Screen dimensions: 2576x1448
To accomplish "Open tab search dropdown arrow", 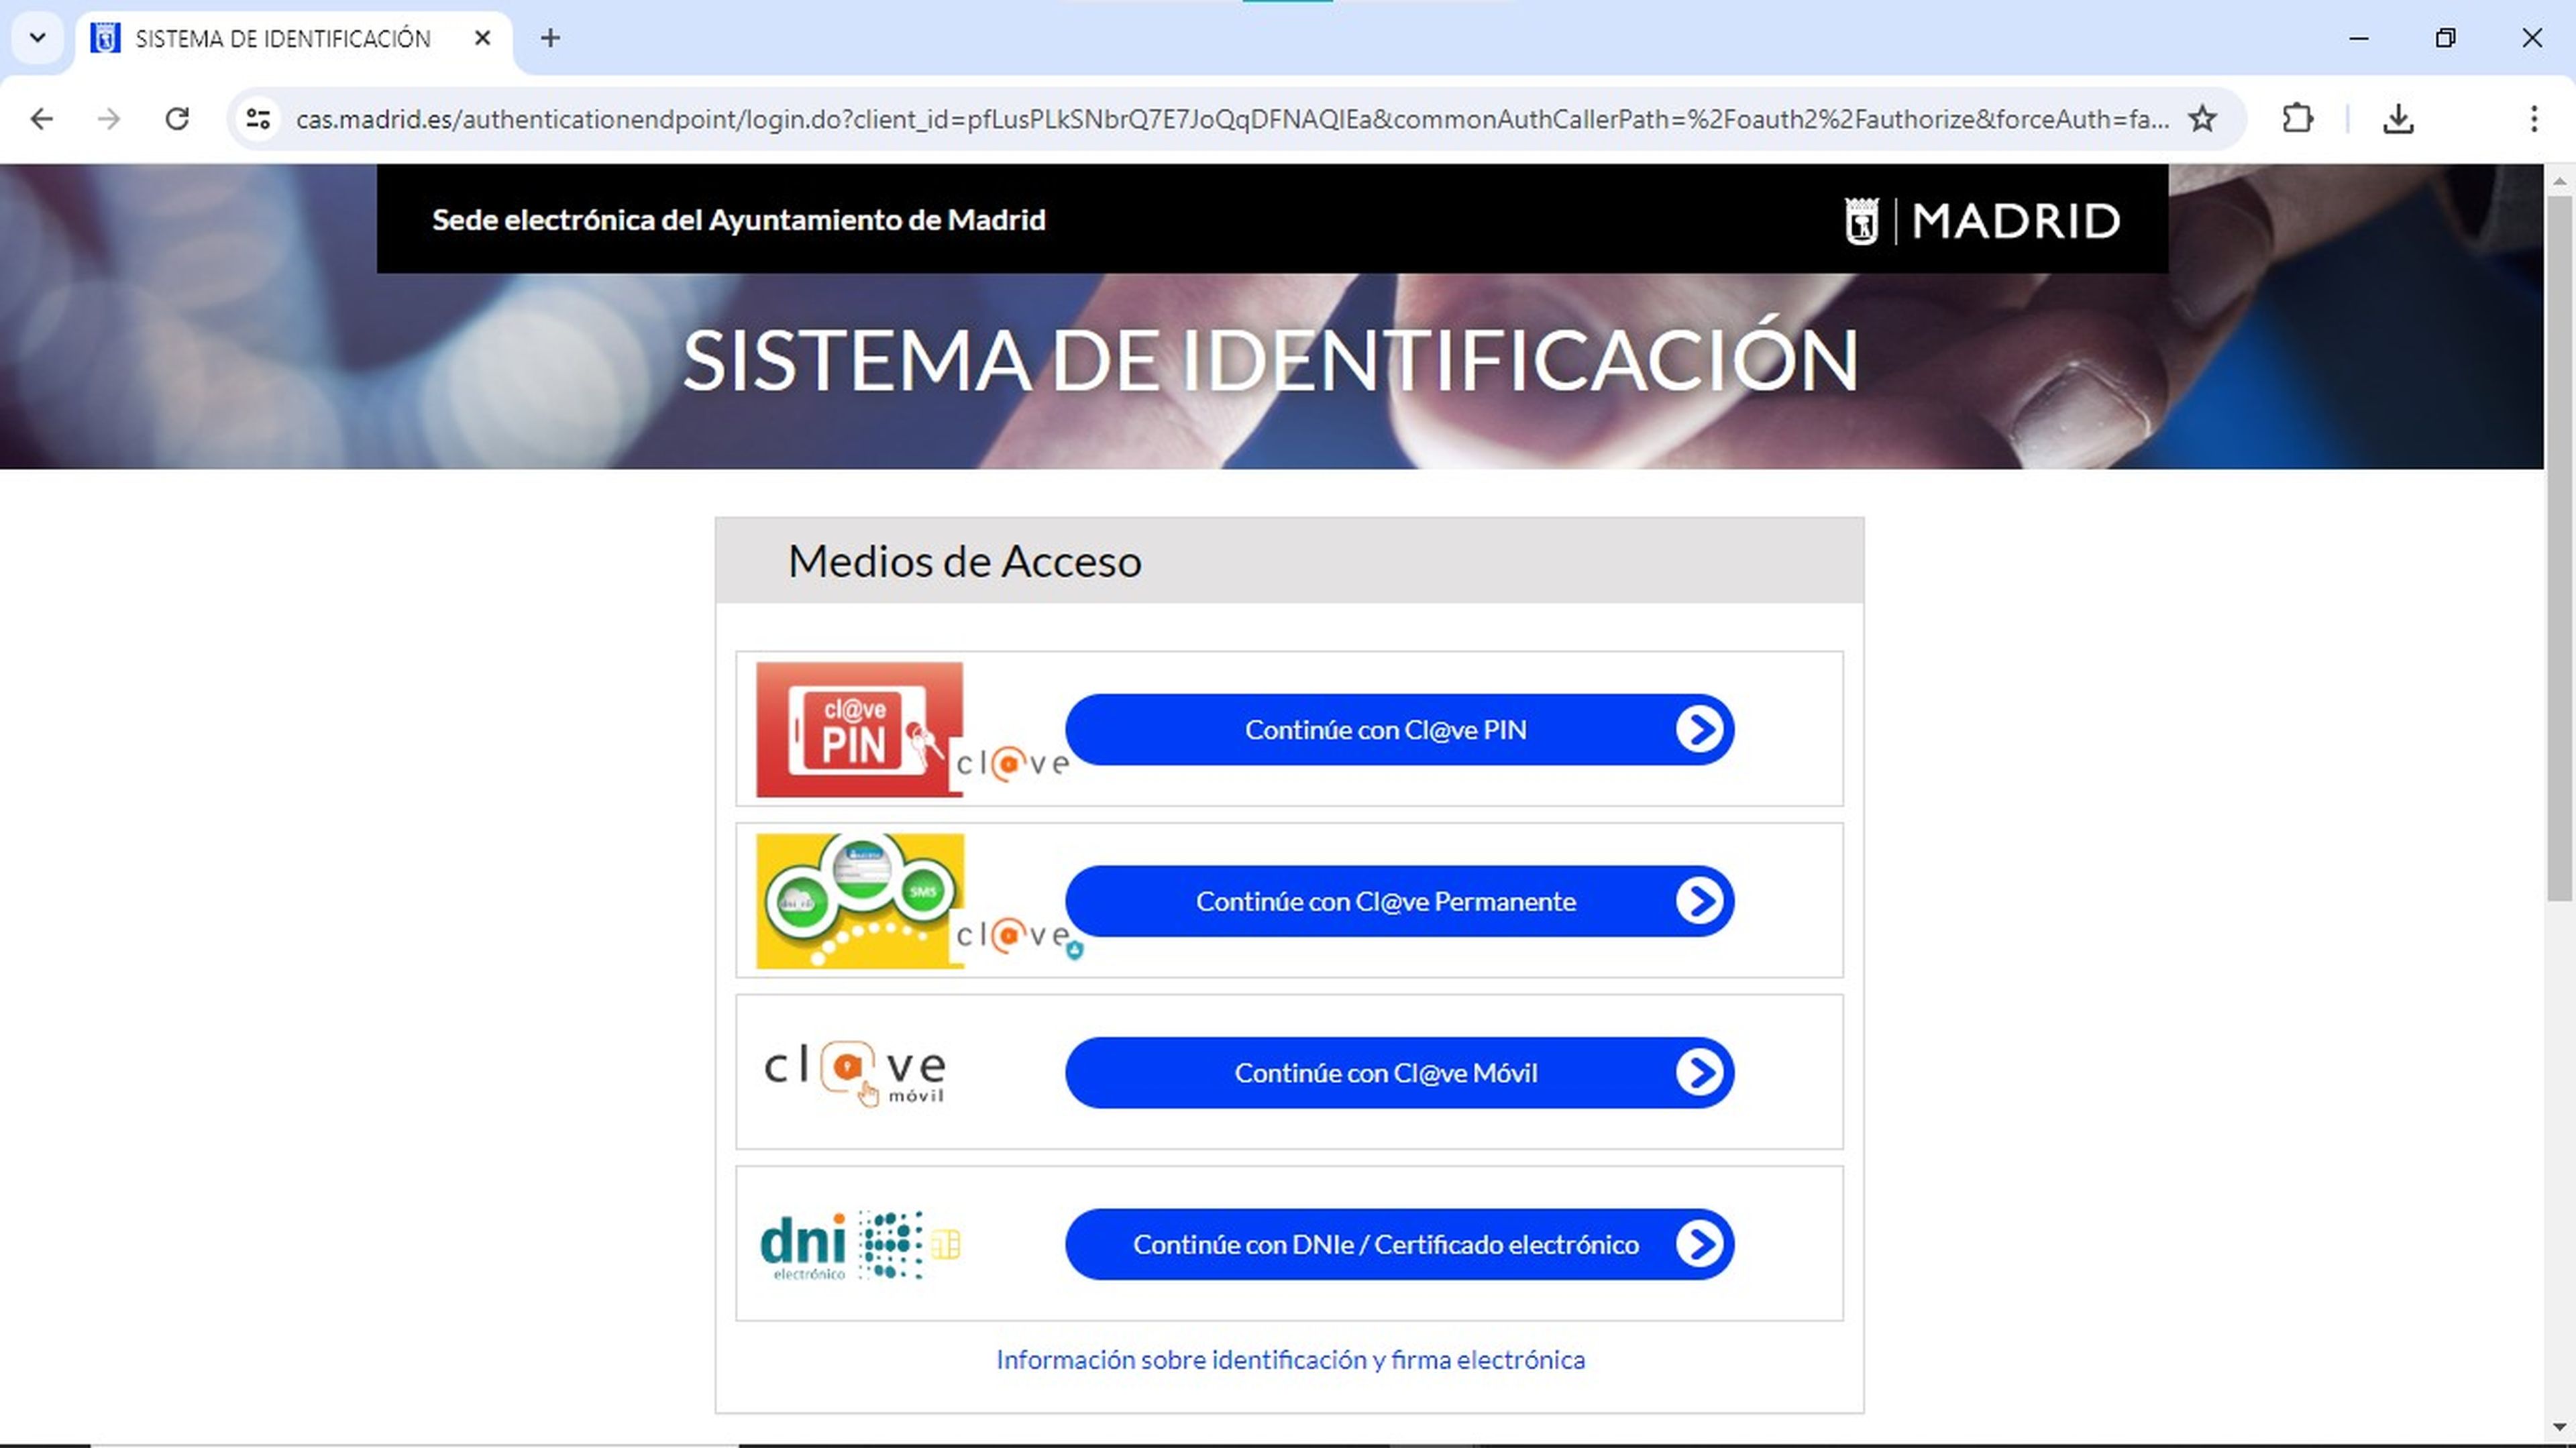I will pos(38,38).
